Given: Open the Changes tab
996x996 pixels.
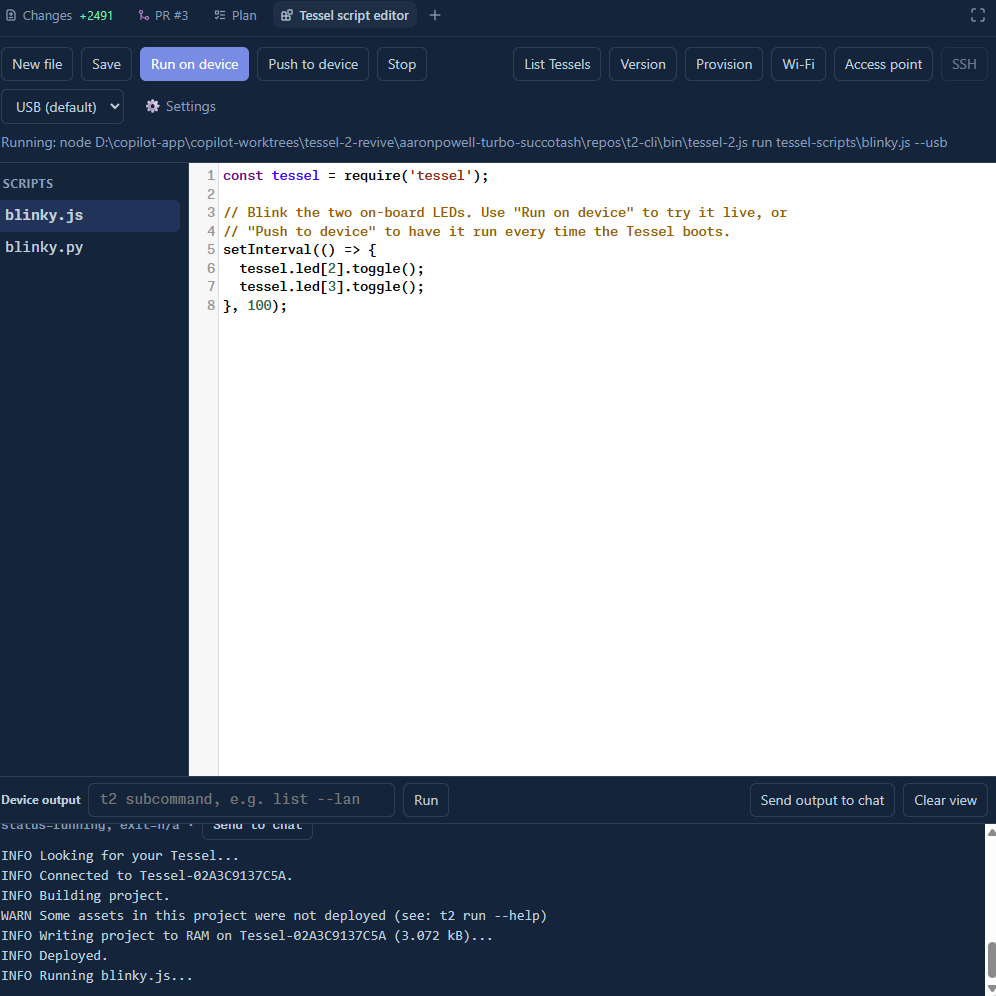Looking at the screenshot, I should [x=59, y=15].
